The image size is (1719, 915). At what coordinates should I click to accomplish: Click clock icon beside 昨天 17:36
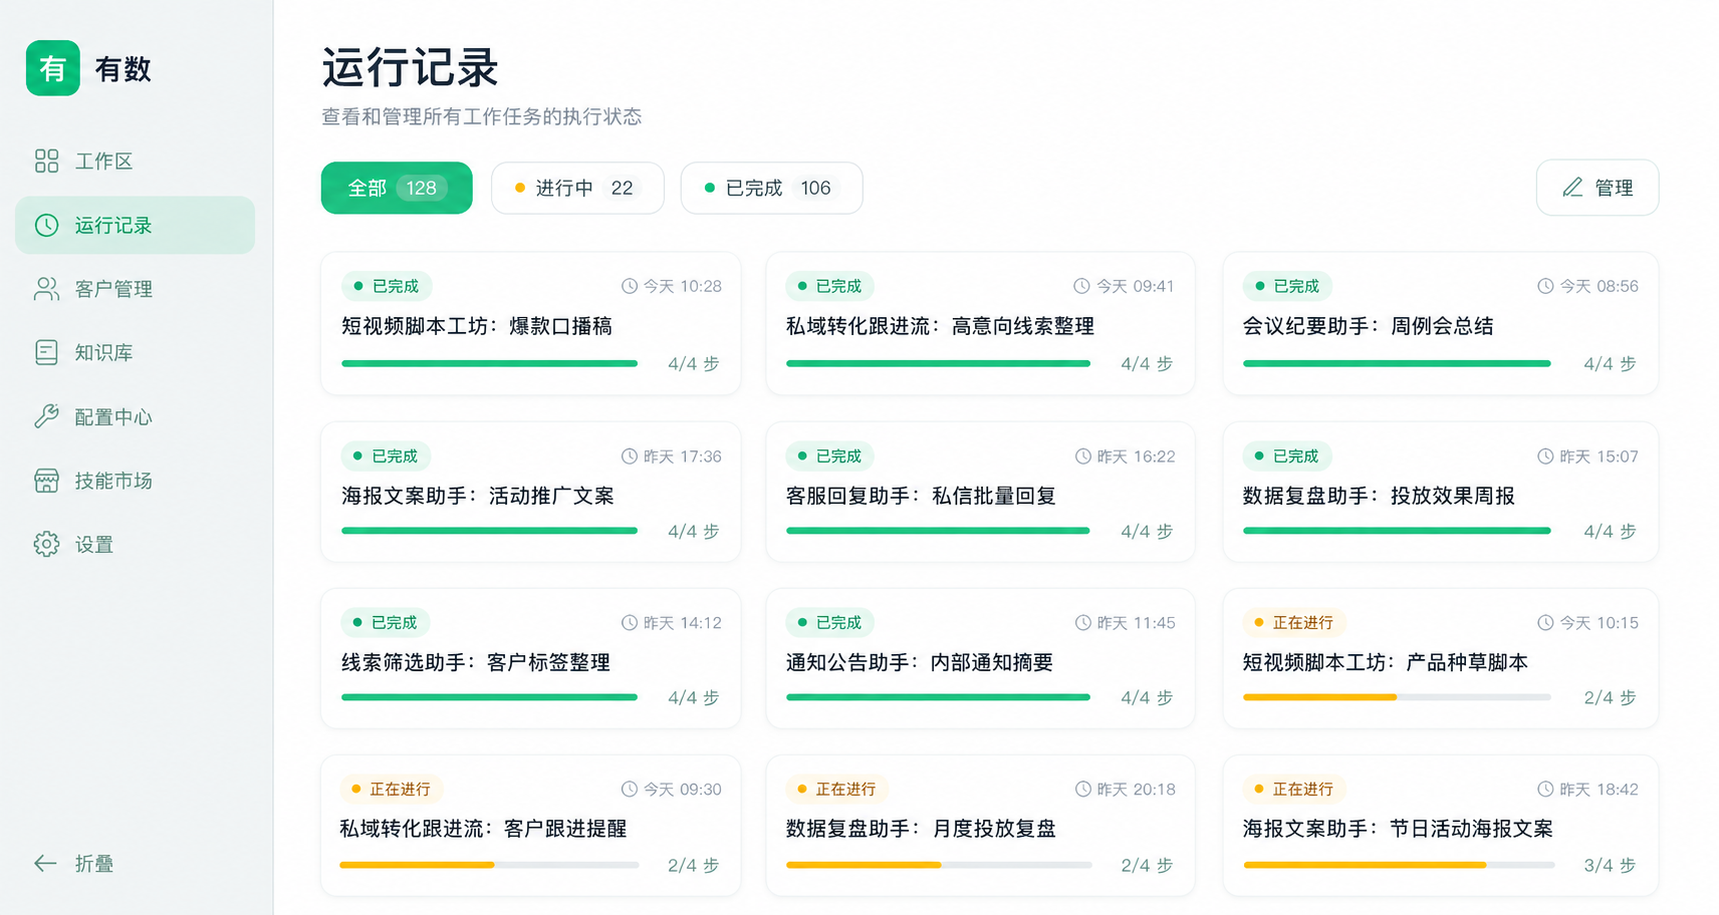pos(629,456)
